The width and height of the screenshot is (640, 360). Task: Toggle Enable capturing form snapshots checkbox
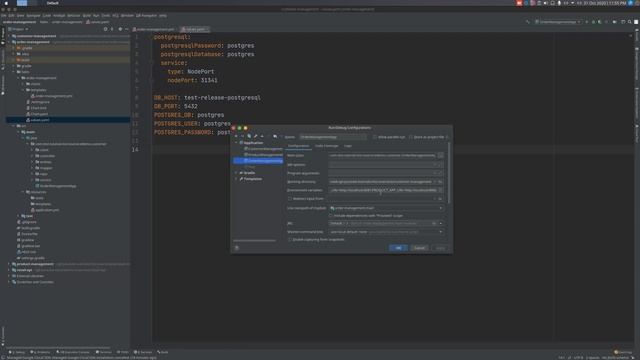pos(290,240)
